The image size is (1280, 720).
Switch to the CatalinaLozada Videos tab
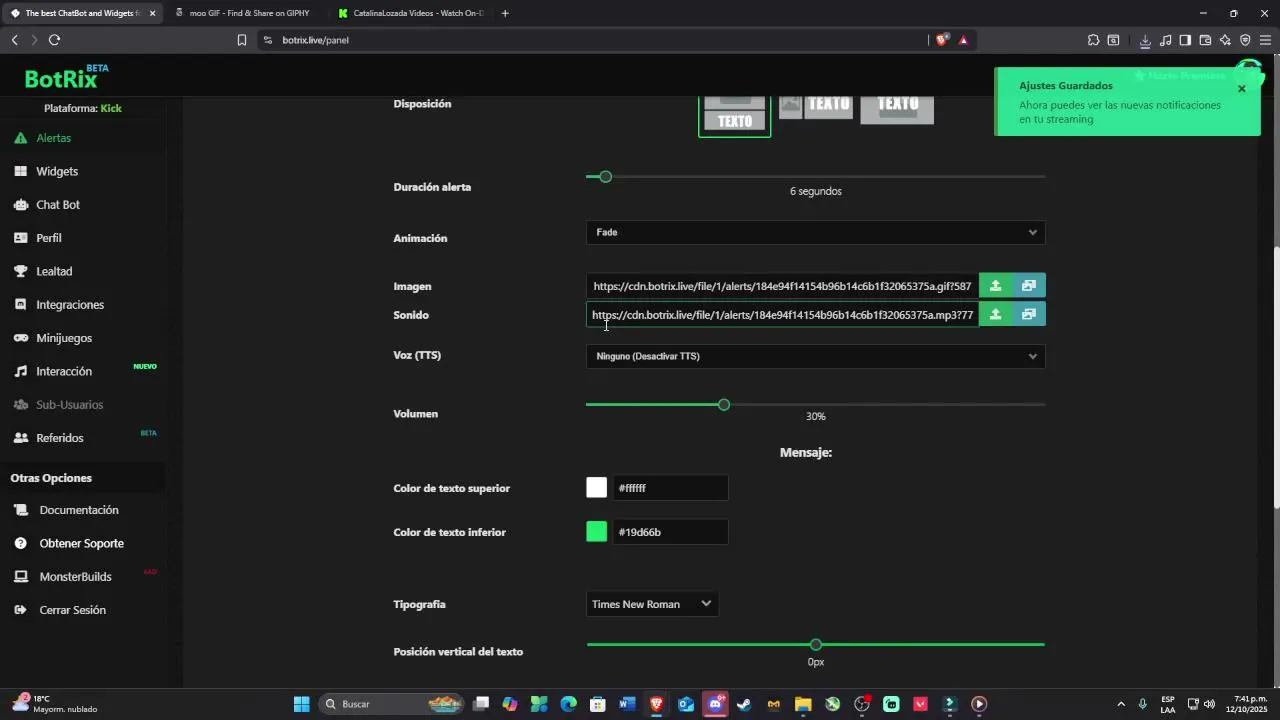(x=410, y=13)
